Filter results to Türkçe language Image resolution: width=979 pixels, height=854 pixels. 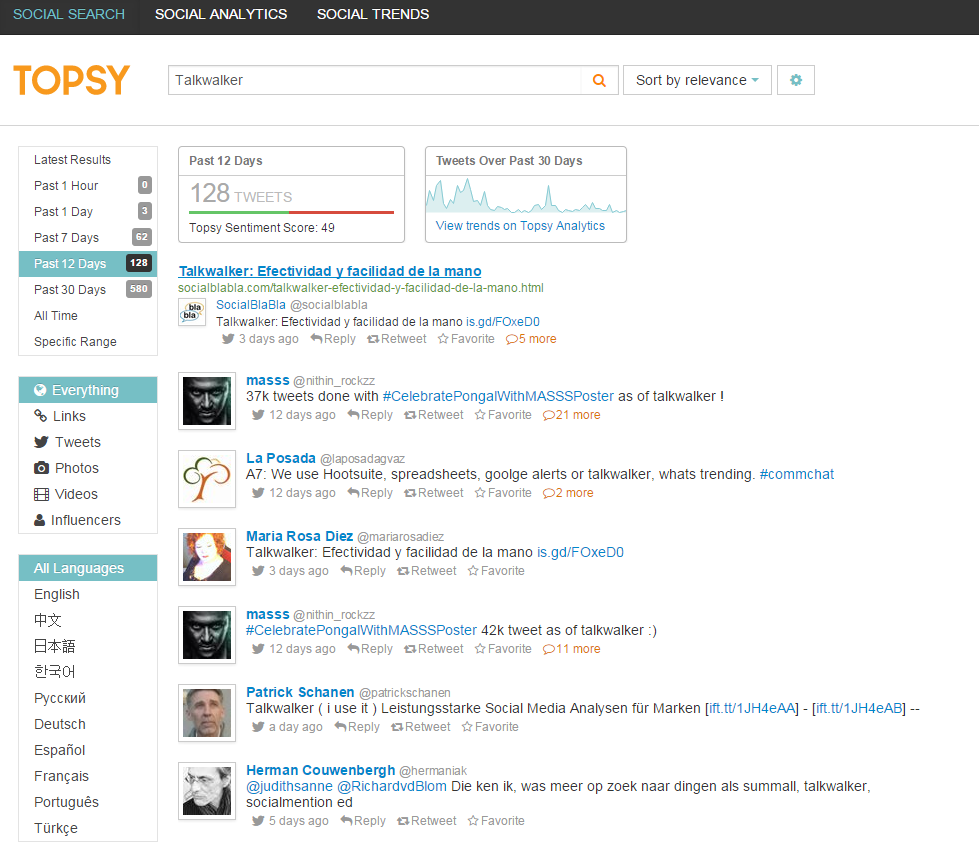88,828
